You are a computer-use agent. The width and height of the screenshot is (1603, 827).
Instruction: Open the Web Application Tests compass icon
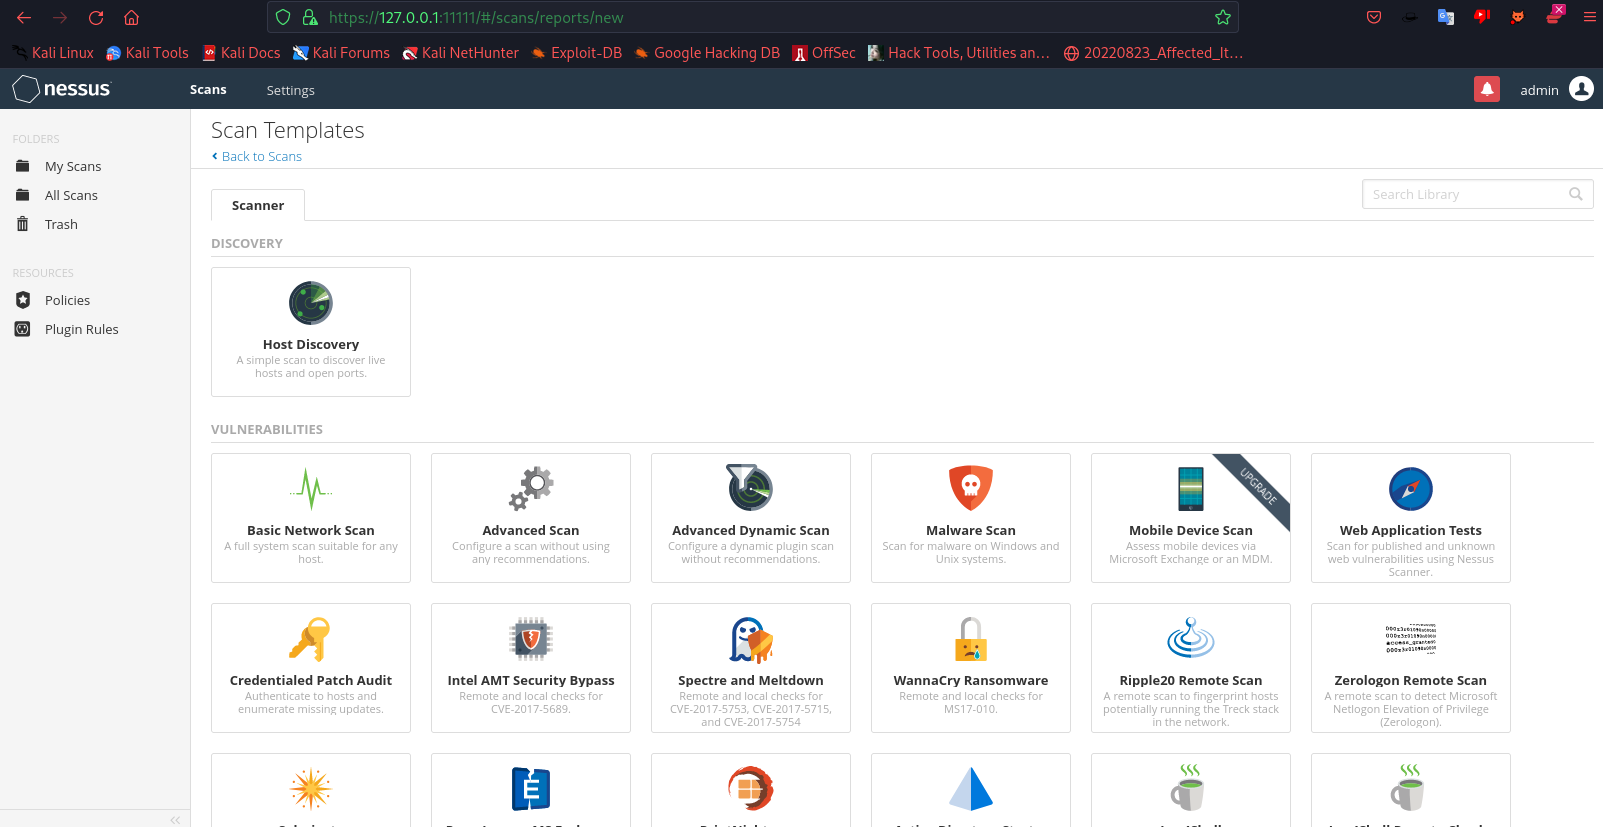1411,489
